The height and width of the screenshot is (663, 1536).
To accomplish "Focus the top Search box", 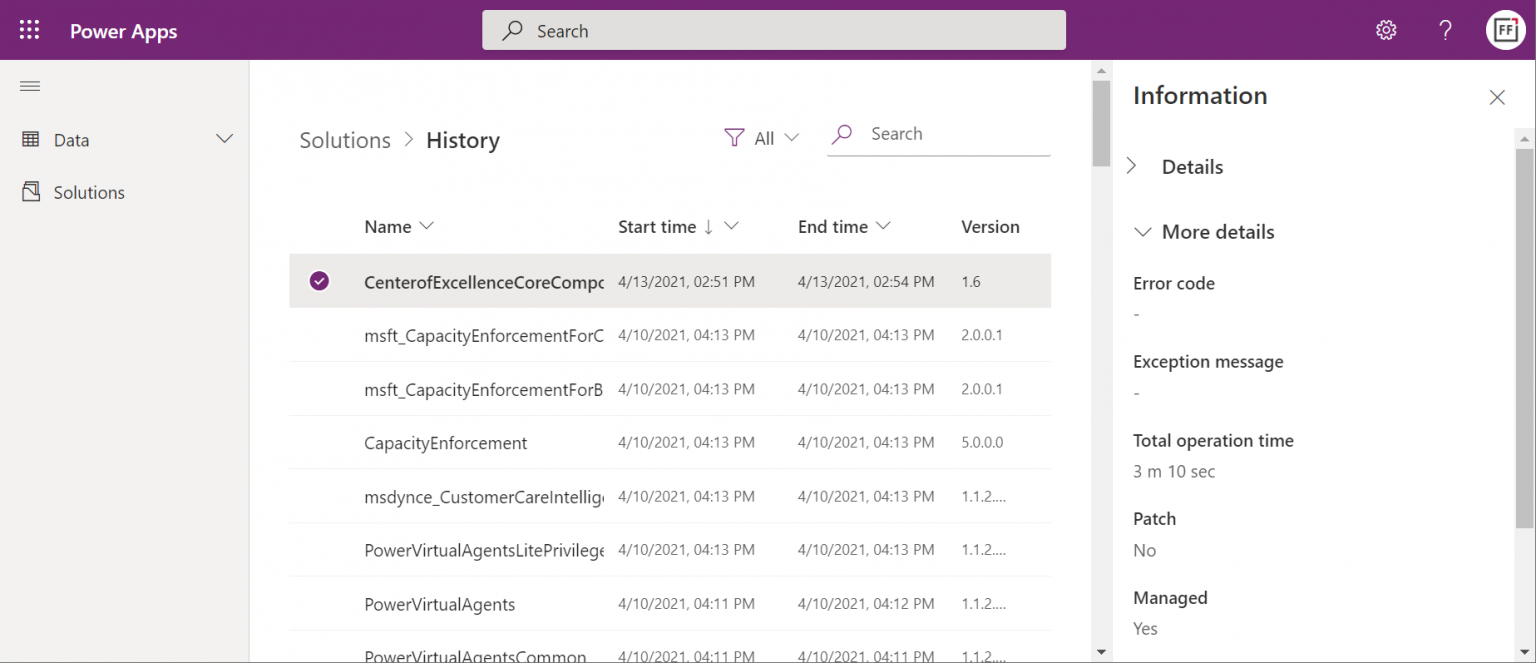I will click(774, 30).
